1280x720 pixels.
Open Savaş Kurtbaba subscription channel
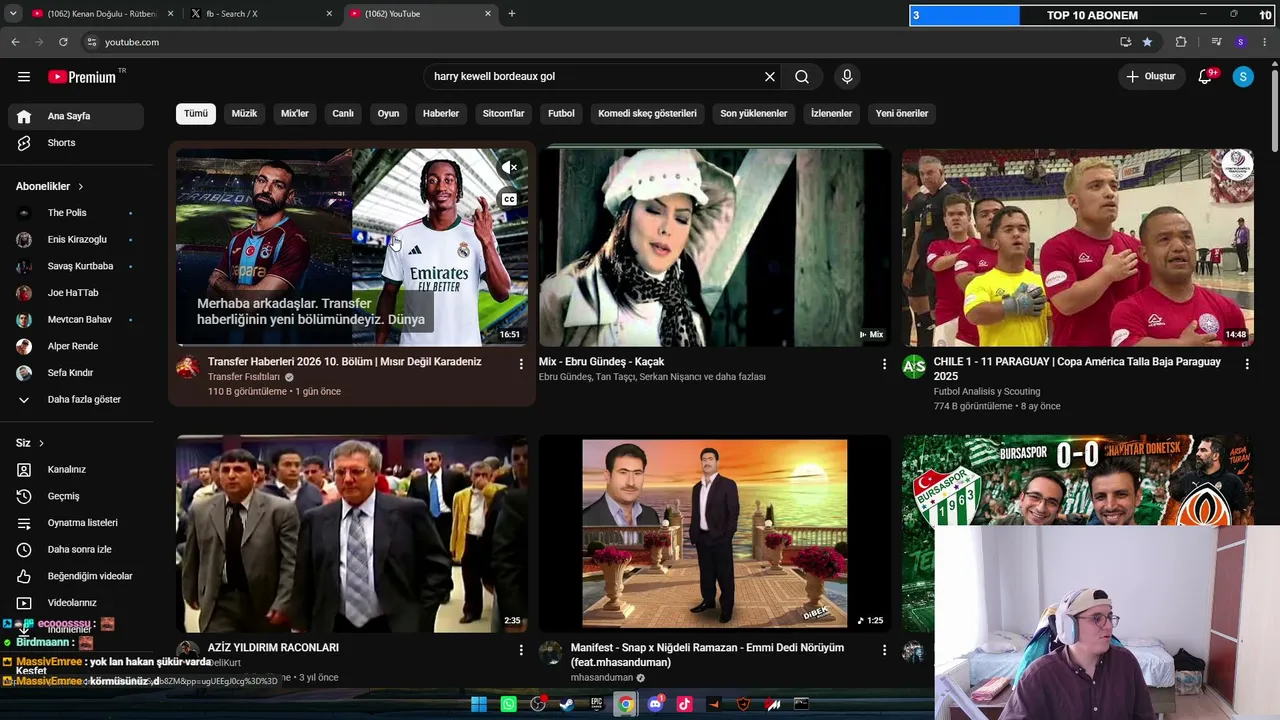pos(76,266)
